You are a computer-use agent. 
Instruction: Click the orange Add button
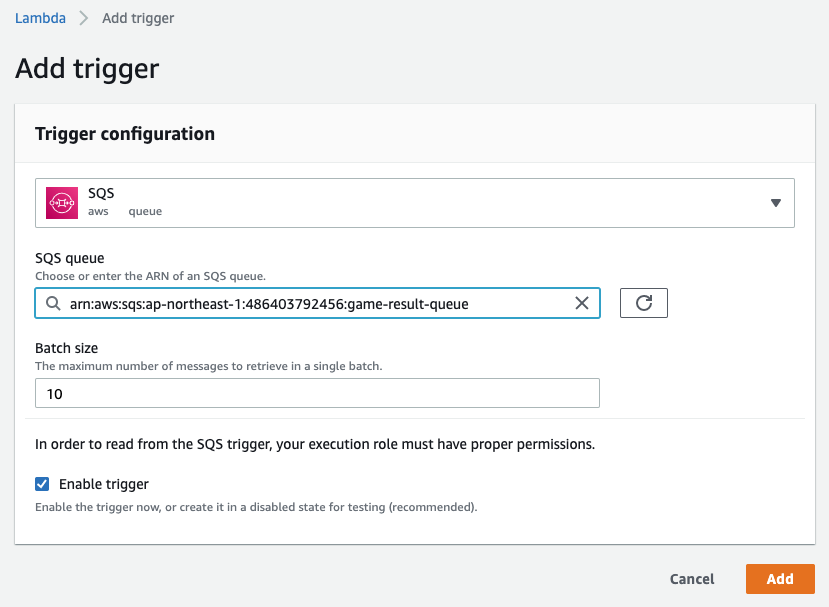(780, 579)
